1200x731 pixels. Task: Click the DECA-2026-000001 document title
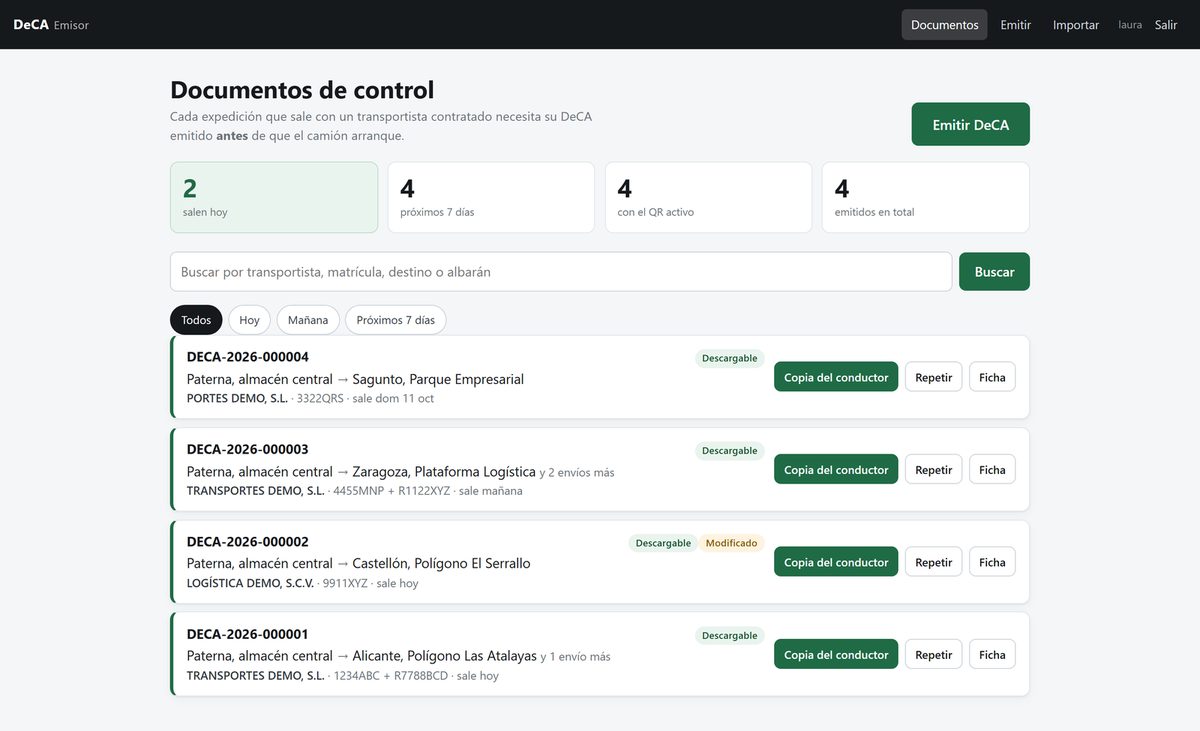248,634
